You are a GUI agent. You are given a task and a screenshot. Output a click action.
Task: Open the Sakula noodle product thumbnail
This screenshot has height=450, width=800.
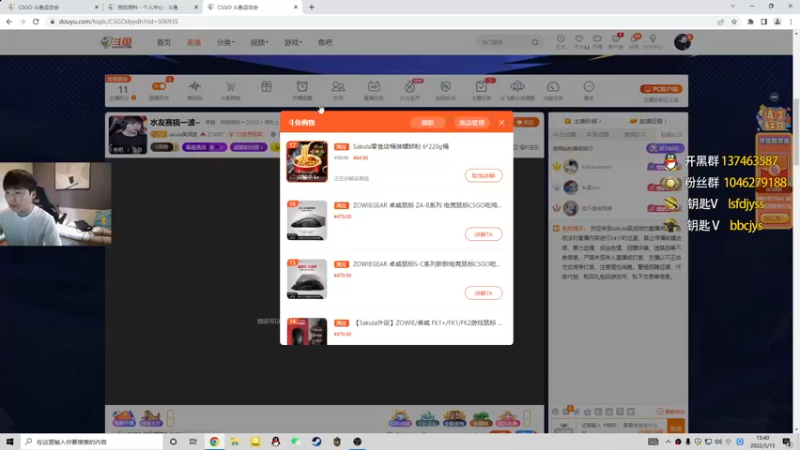click(307, 161)
